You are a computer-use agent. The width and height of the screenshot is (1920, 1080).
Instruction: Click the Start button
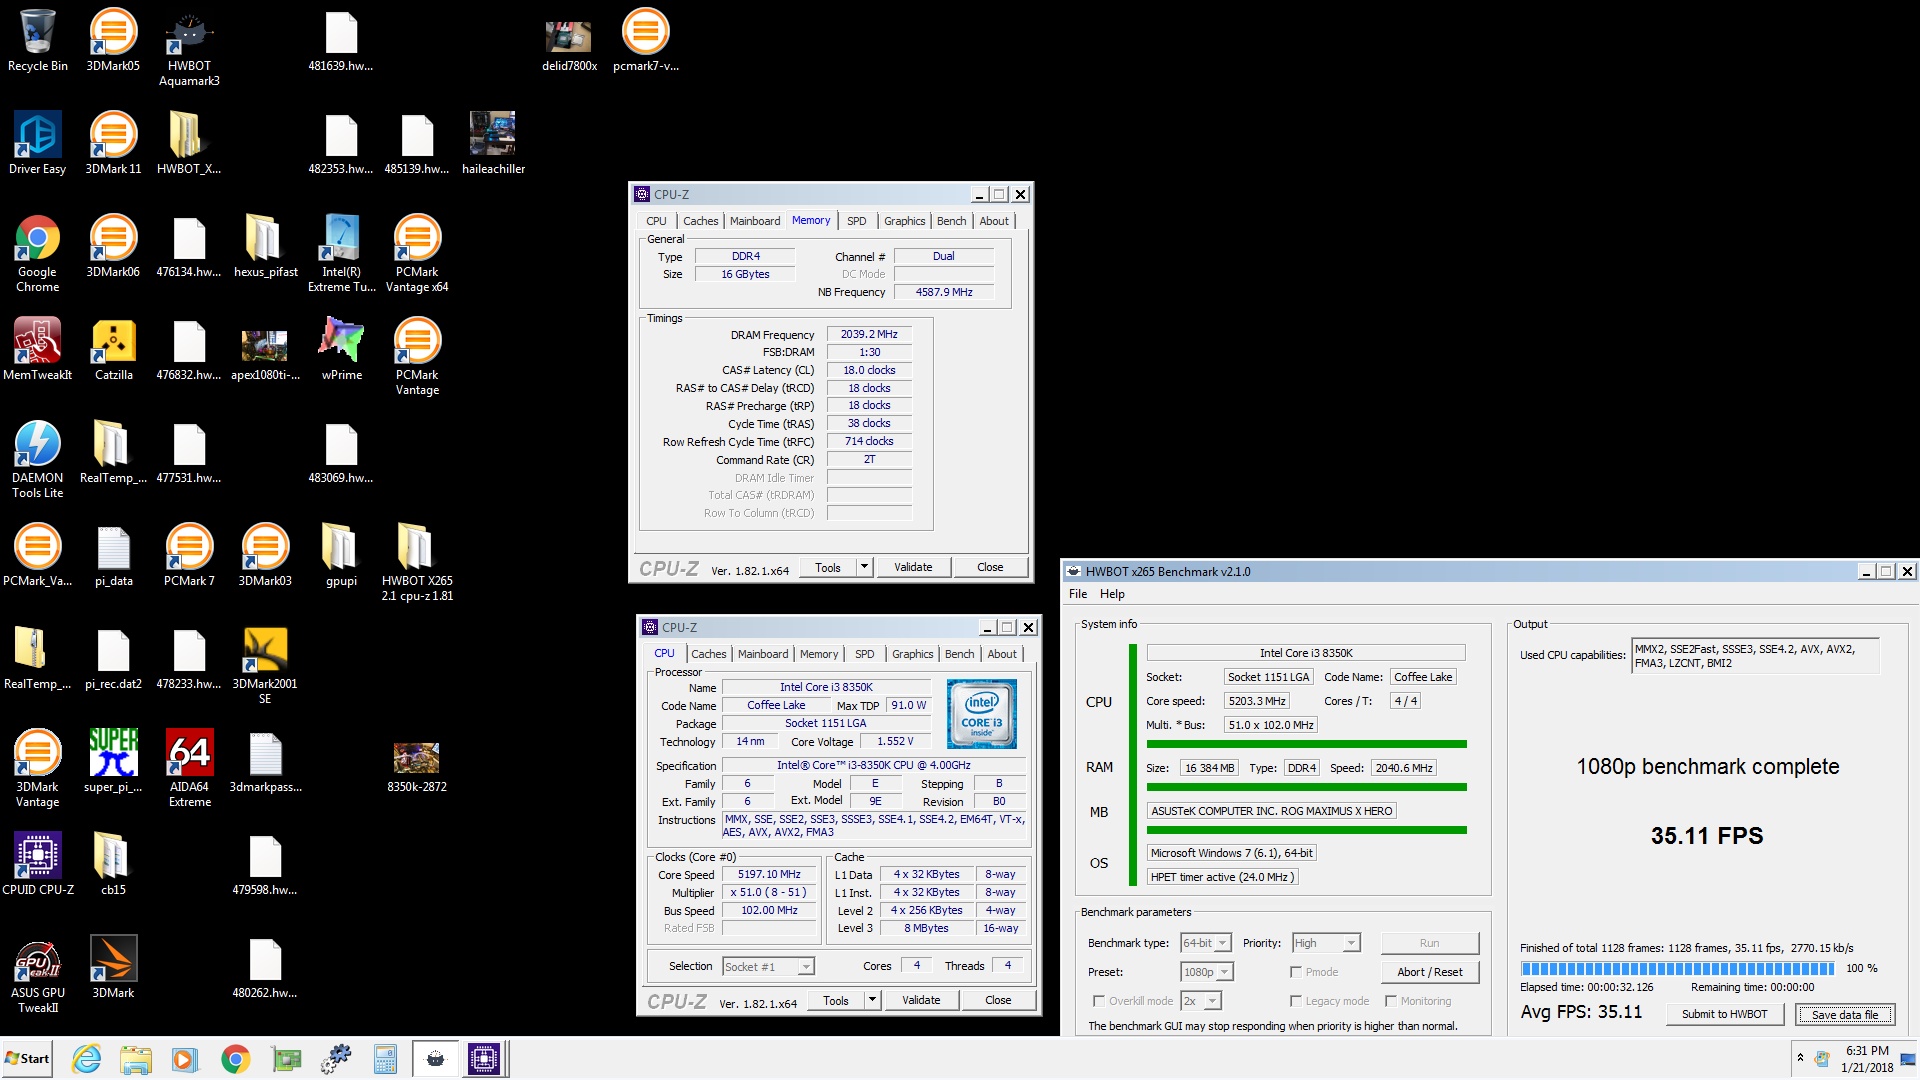point(27,1059)
